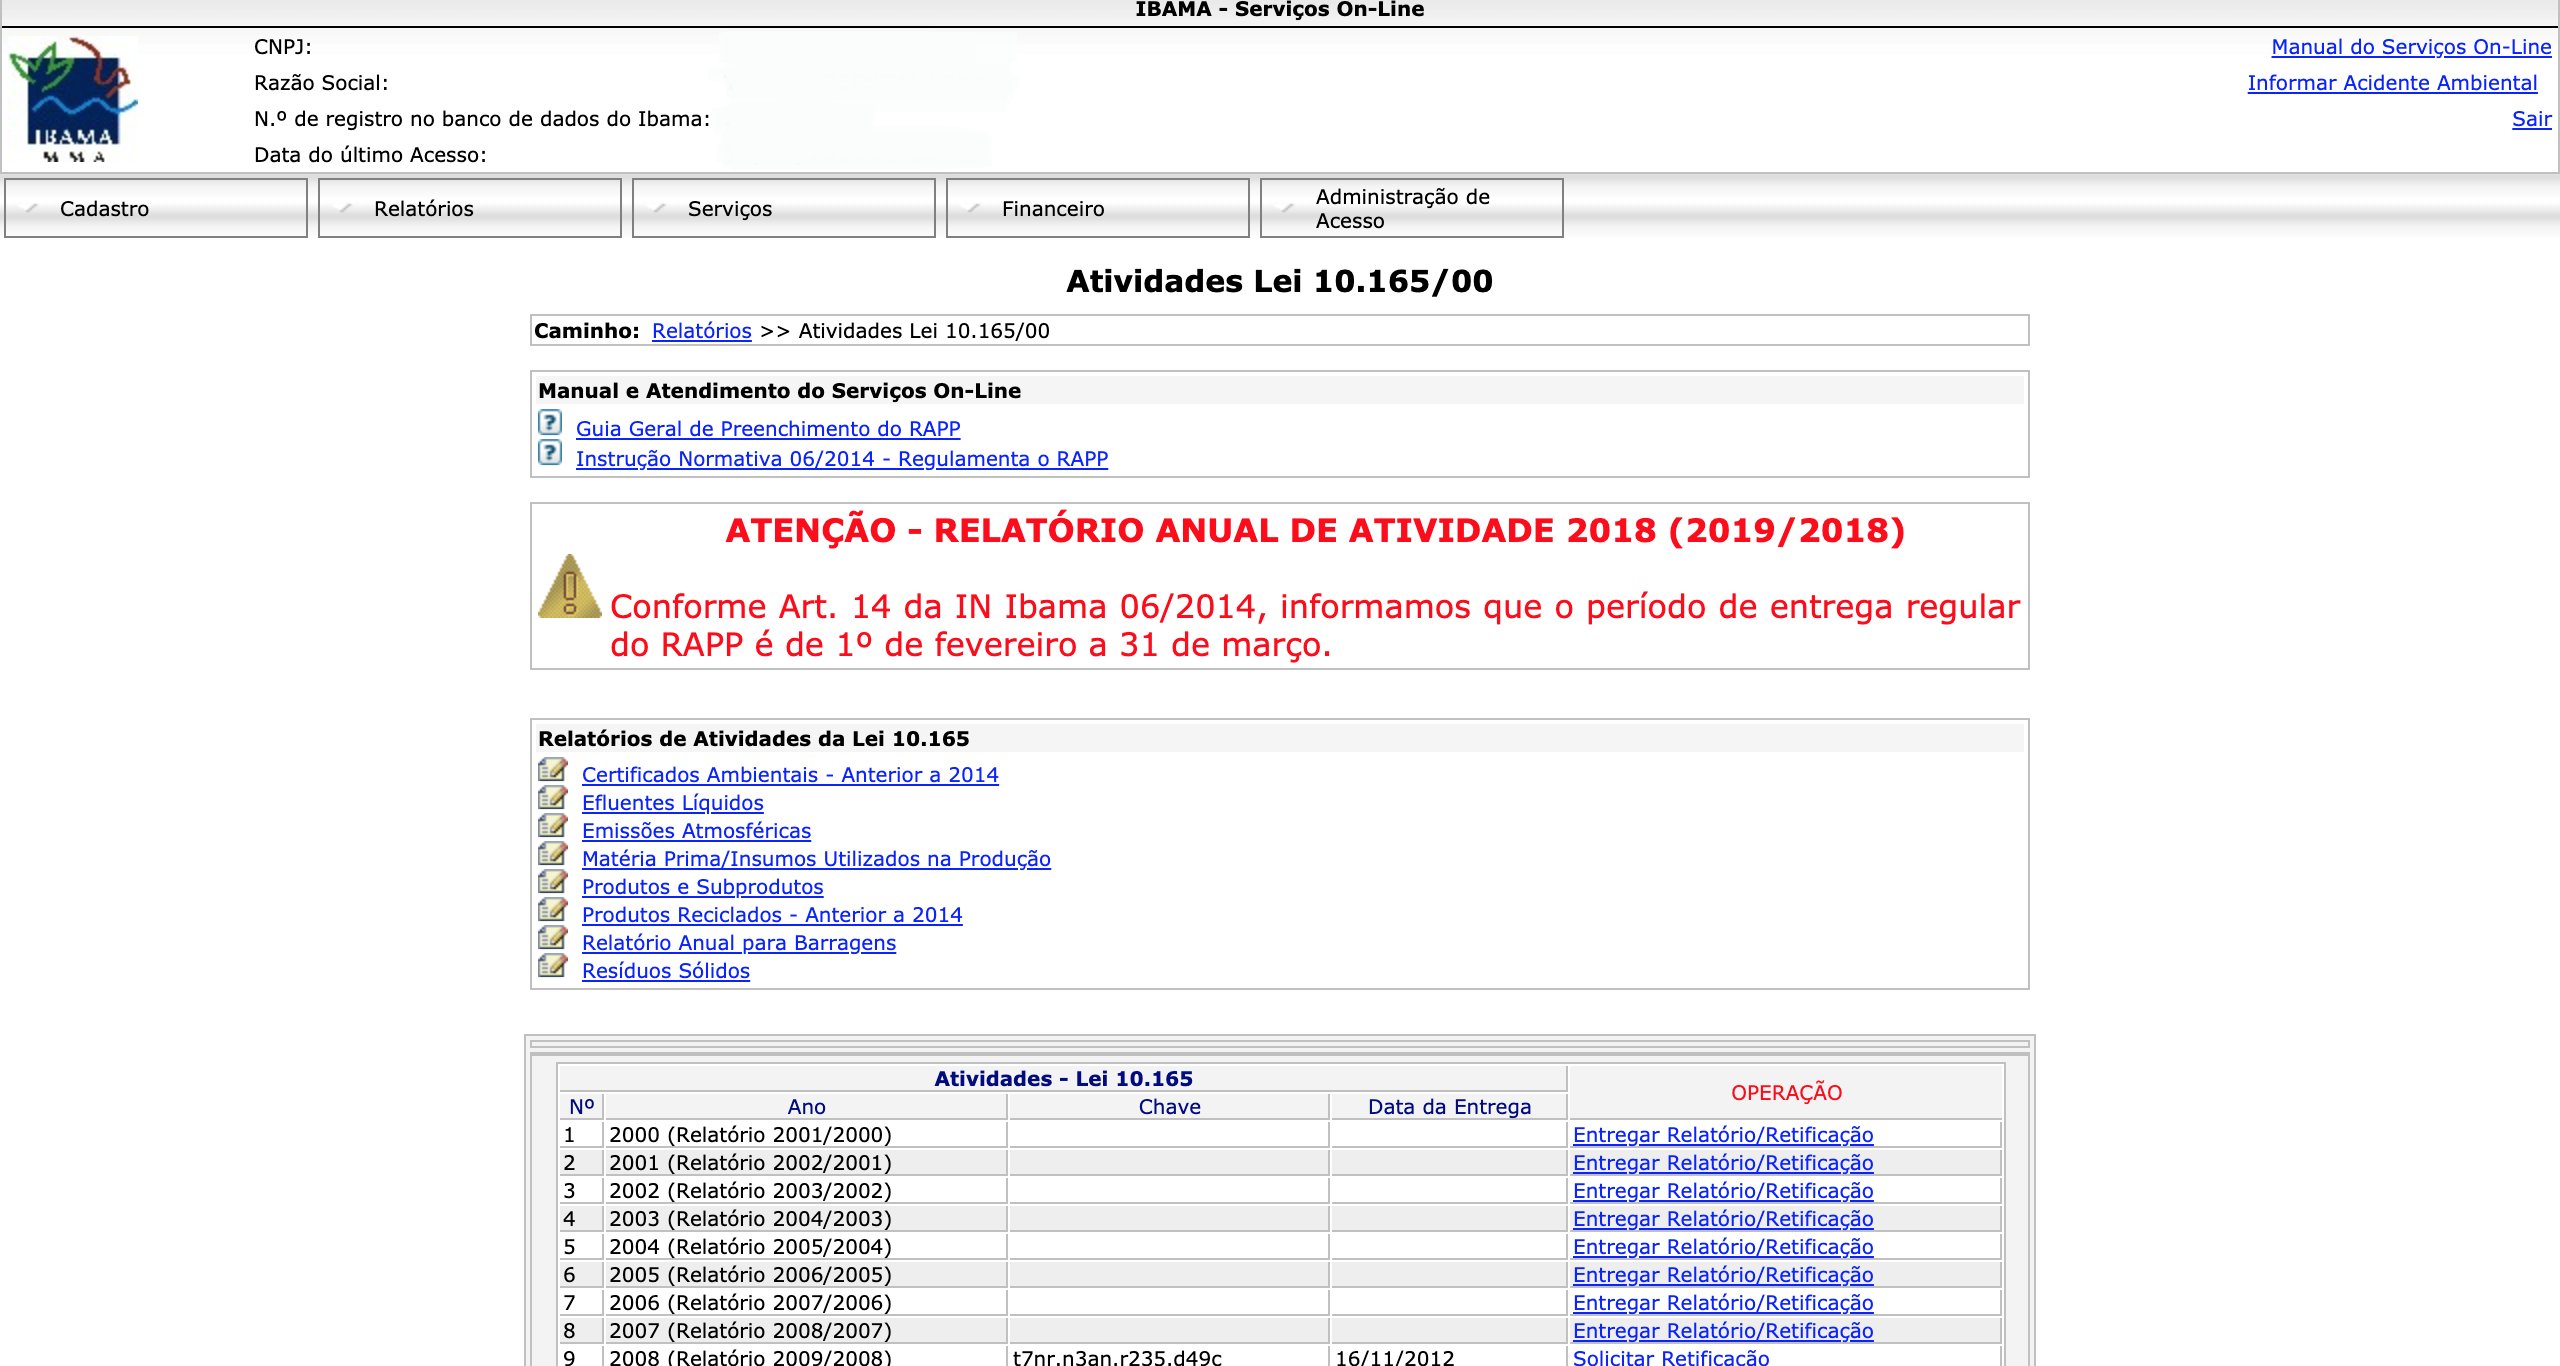Viewport: 2560px width, 1366px height.
Task: Click Entregar Relatório/Retificação for year 2002
Action: click(1723, 1191)
